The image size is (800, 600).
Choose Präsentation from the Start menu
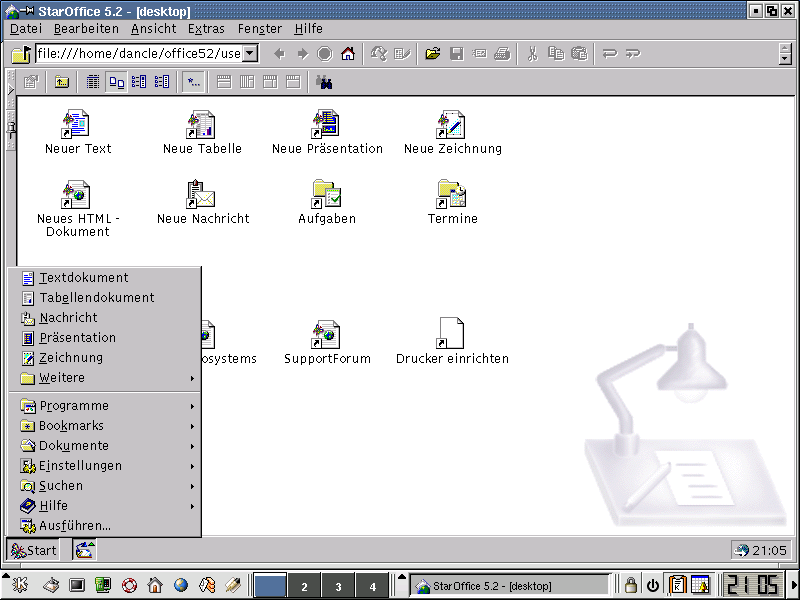point(105,338)
